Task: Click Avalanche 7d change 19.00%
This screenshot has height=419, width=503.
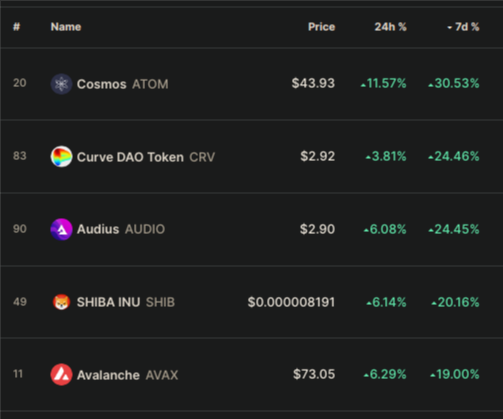Action: 455,374
